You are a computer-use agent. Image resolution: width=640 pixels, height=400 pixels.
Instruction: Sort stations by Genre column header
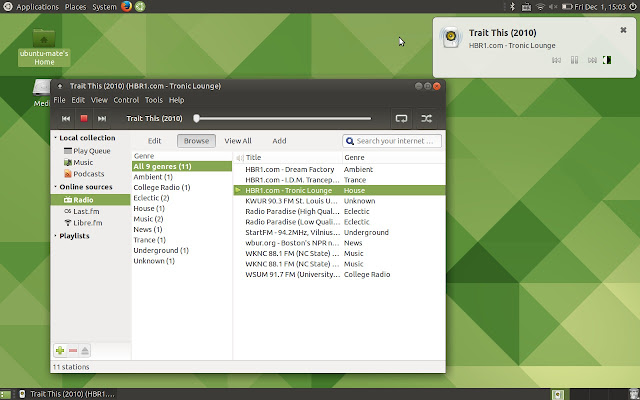394,158
